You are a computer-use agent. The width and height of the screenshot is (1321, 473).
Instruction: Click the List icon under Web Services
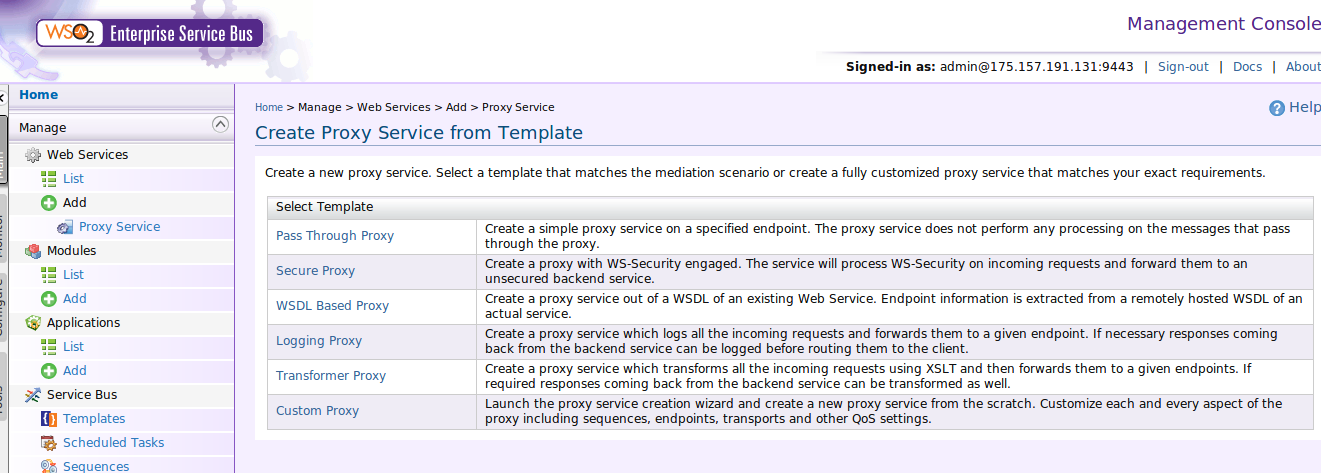[x=49, y=179]
